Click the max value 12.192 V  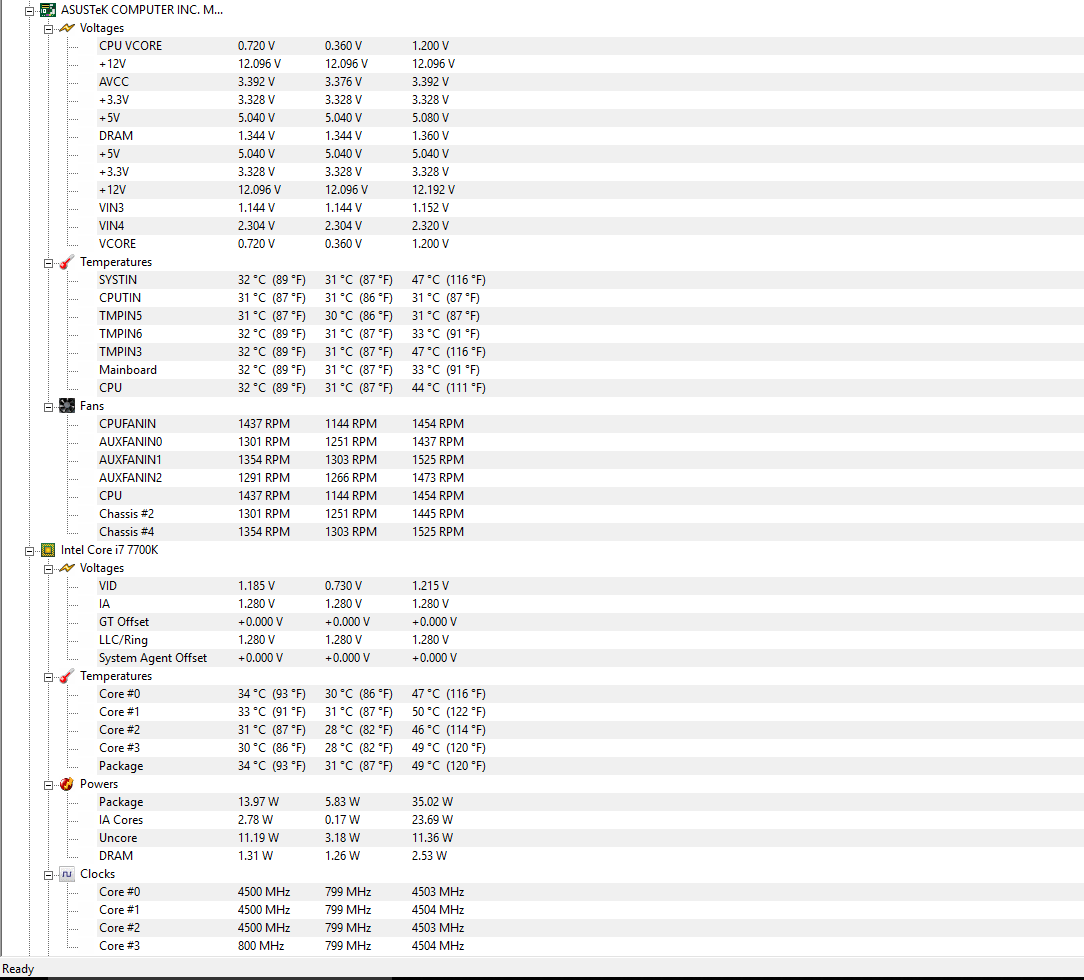(433, 189)
